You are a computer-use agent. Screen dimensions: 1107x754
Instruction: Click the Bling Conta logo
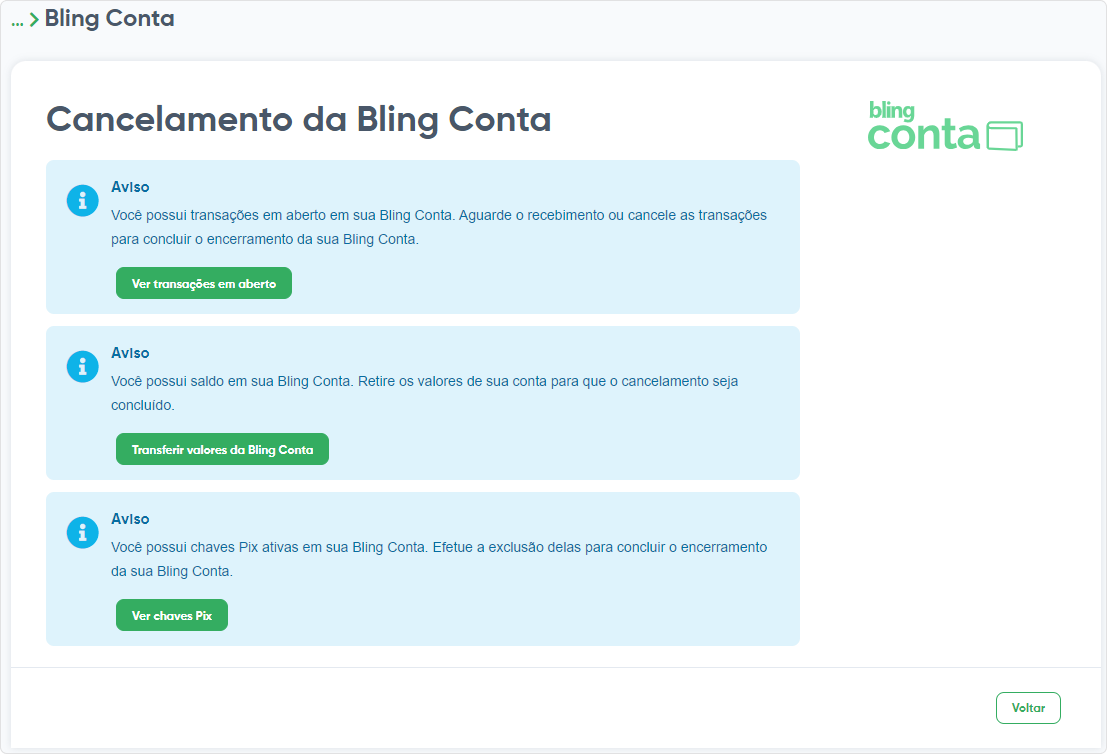(x=945, y=126)
